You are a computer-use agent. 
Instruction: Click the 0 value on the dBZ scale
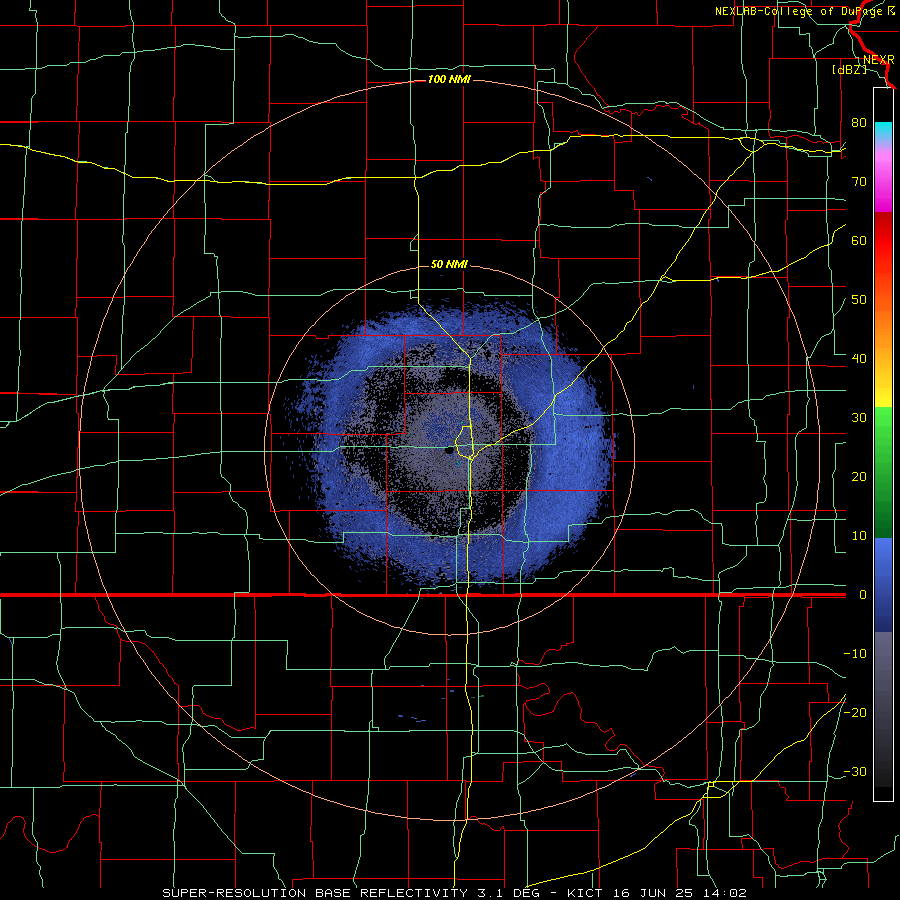click(x=863, y=595)
